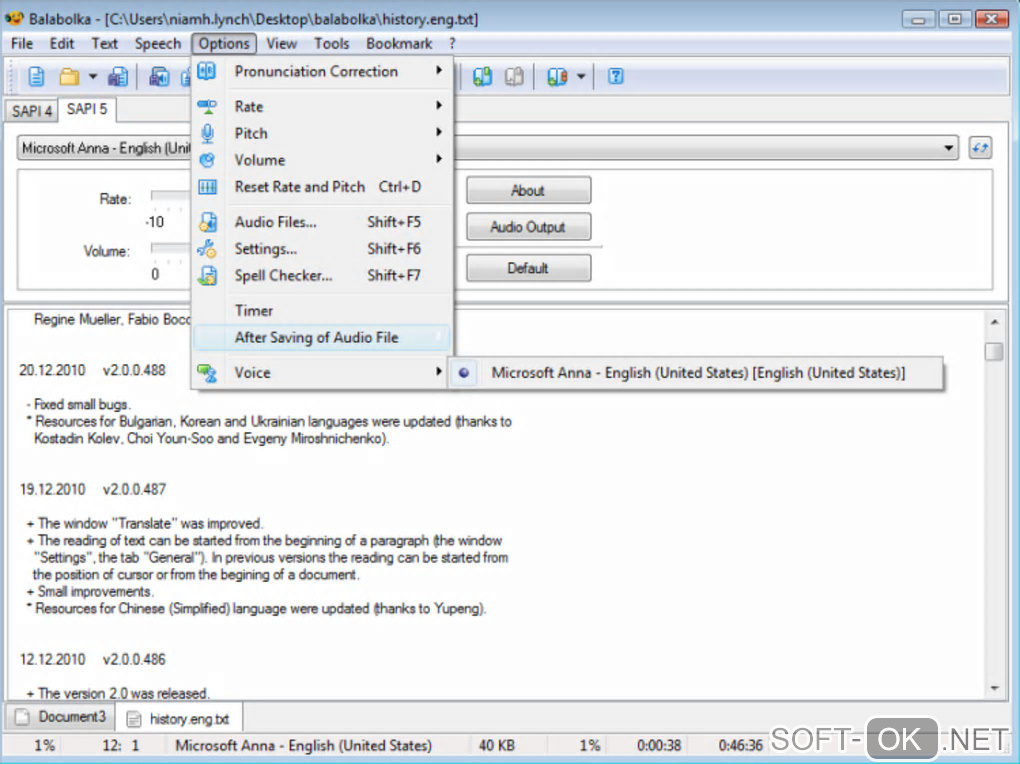Click the Volume slider track

point(170,247)
